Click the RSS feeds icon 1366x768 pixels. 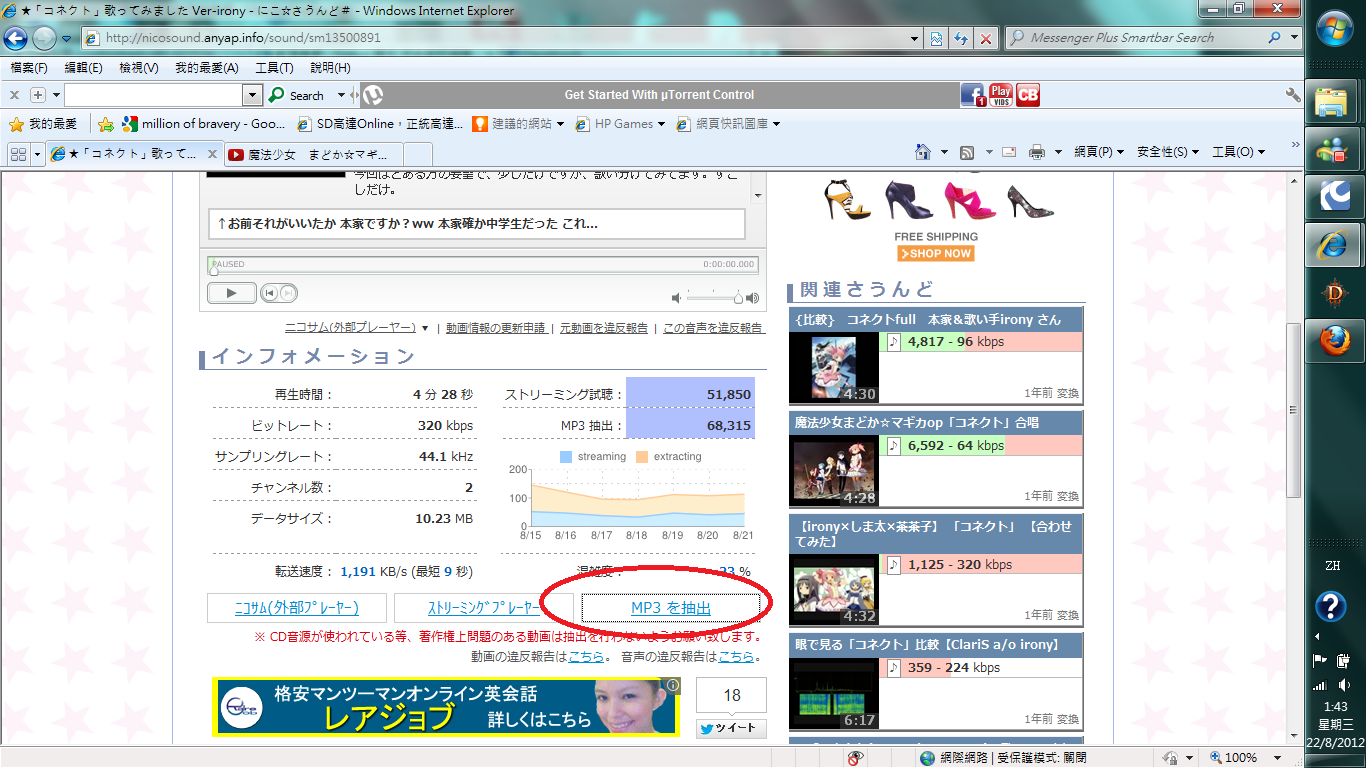[x=967, y=152]
